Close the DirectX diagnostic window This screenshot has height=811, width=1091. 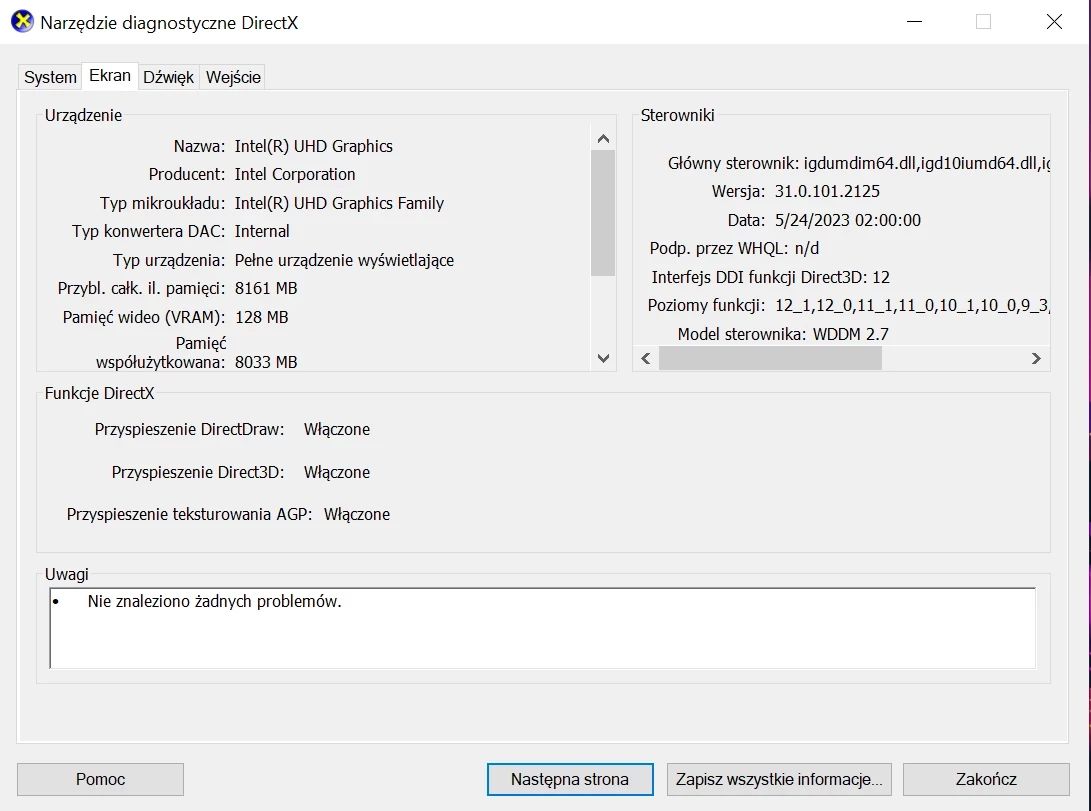(1054, 22)
